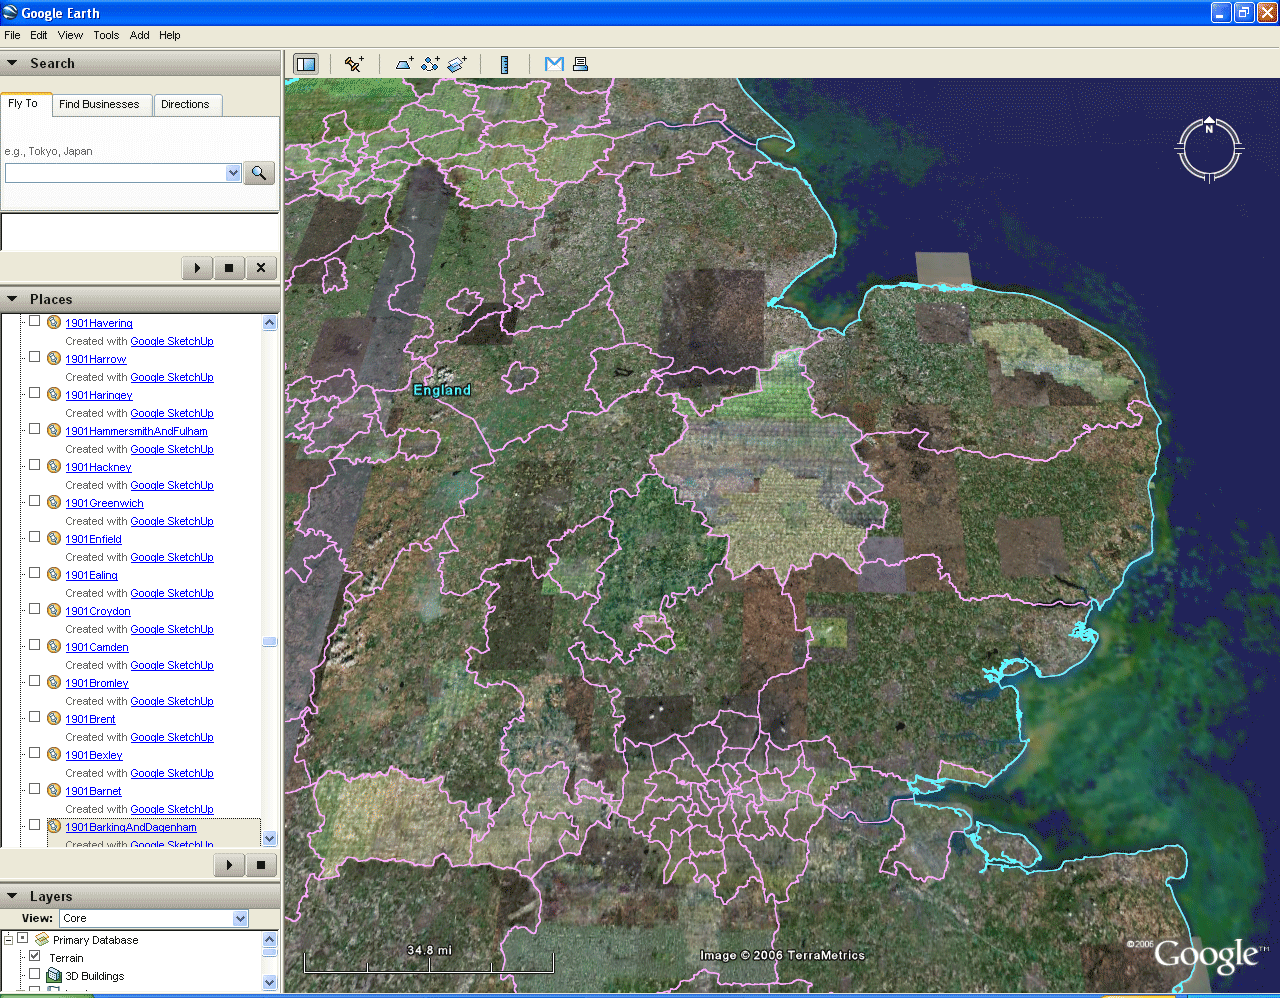Image resolution: width=1280 pixels, height=998 pixels.
Task: Play tour of Places items
Action: click(x=229, y=865)
